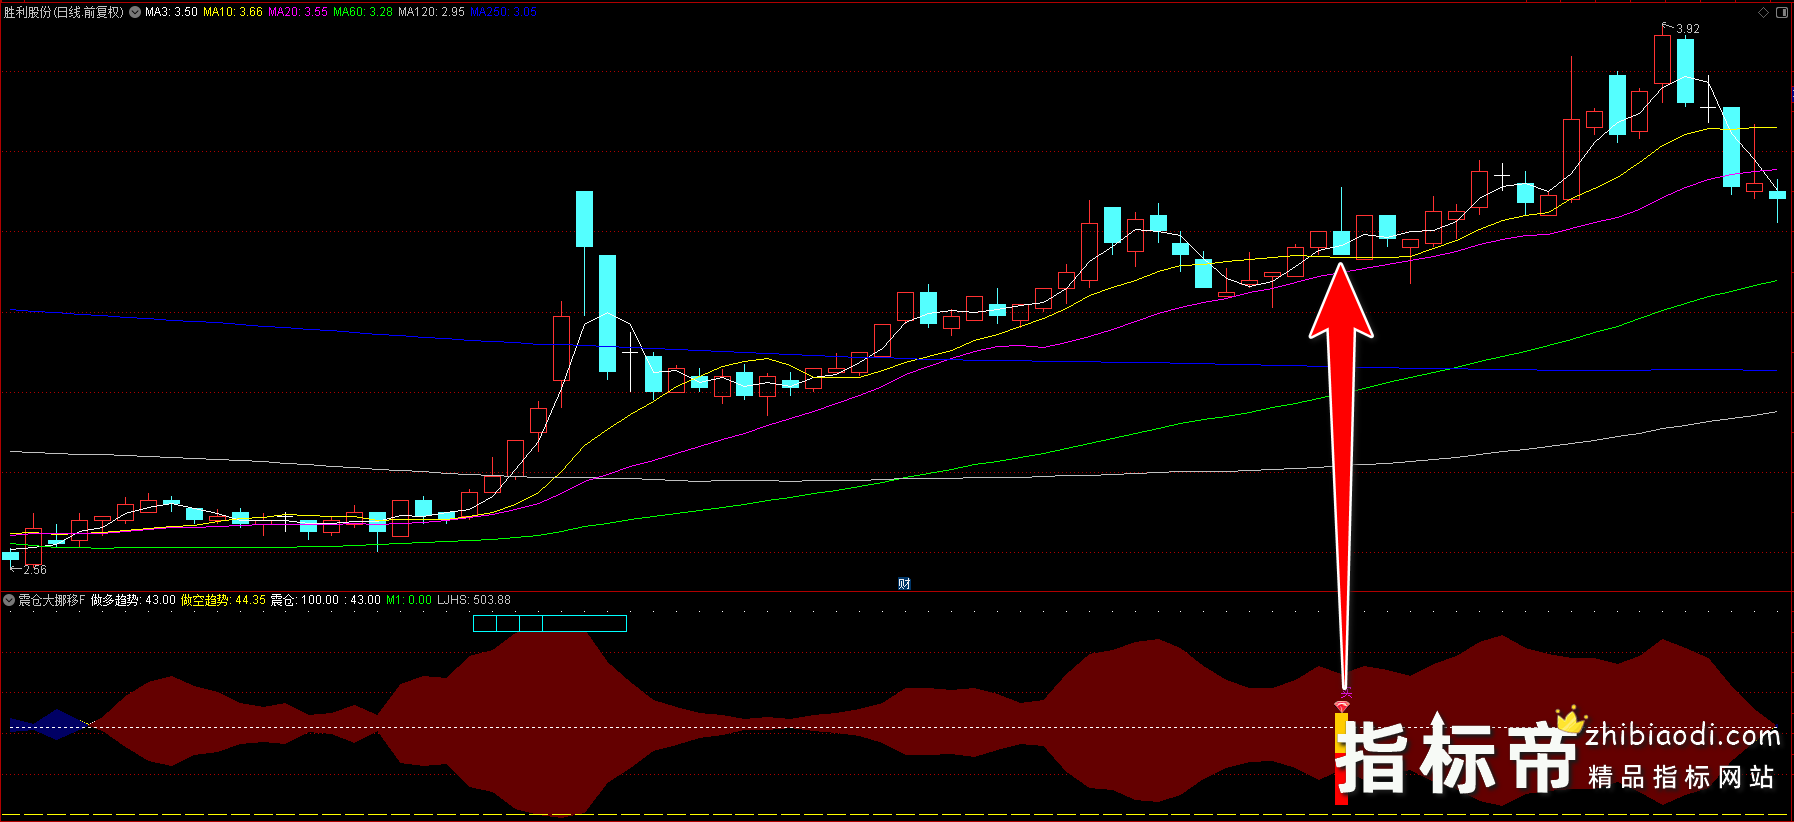Viewport: 1794px width, 822px height.
Task: Click the signal marker icon in the indicator pane
Action: [x=1342, y=705]
